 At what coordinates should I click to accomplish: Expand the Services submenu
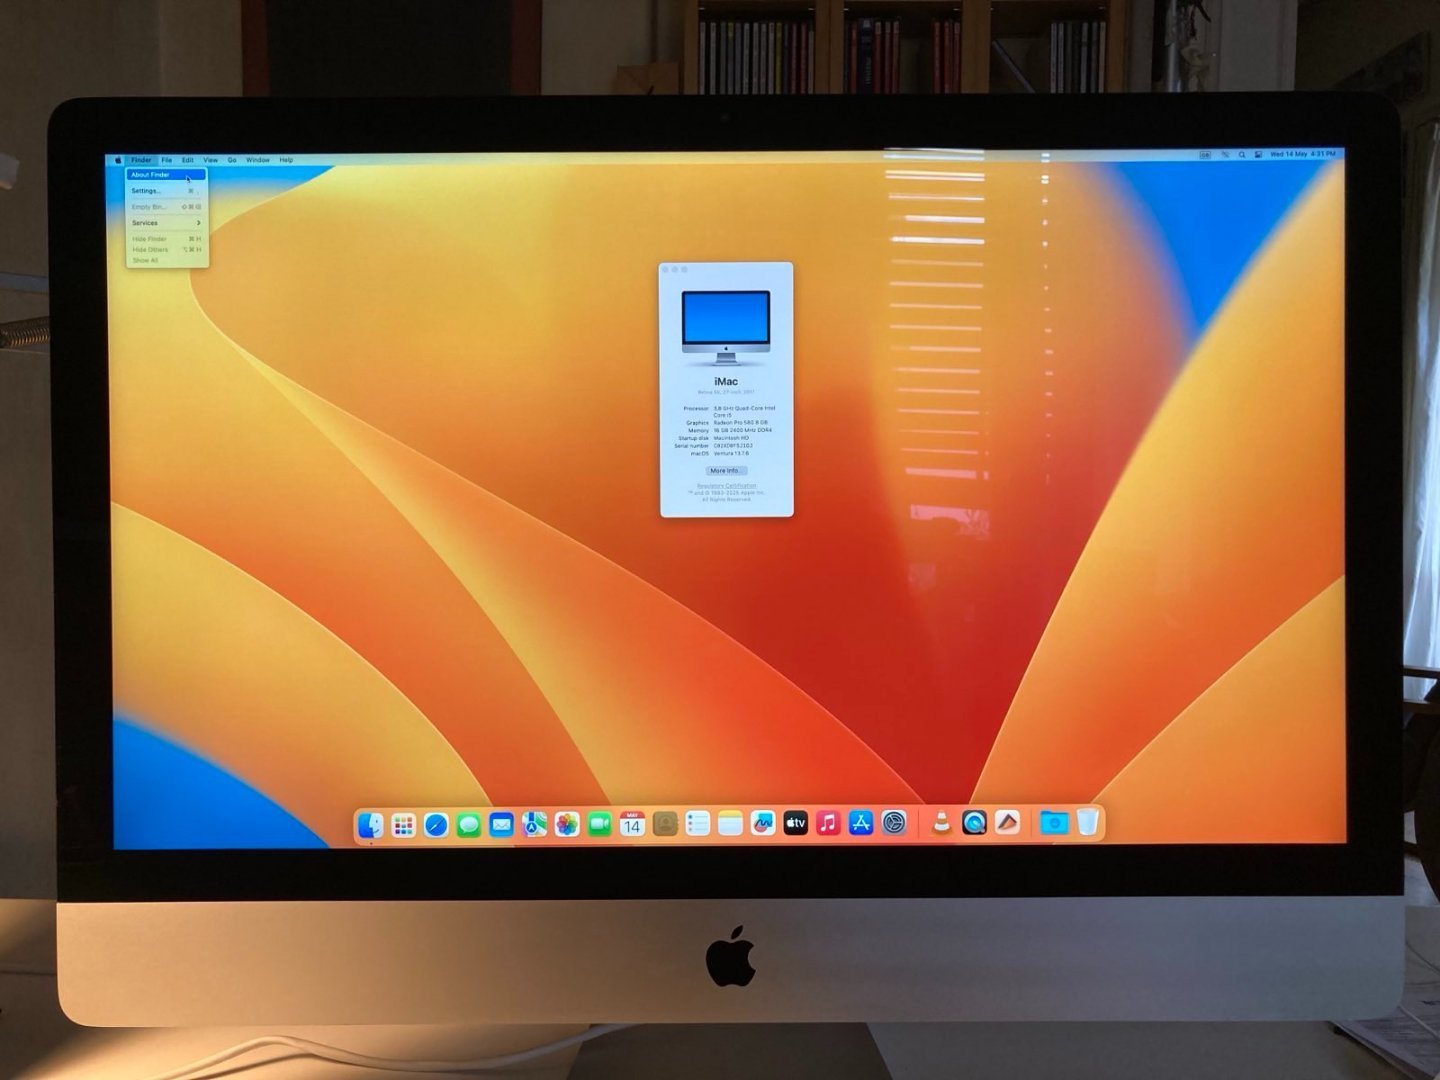(x=166, y=223)
